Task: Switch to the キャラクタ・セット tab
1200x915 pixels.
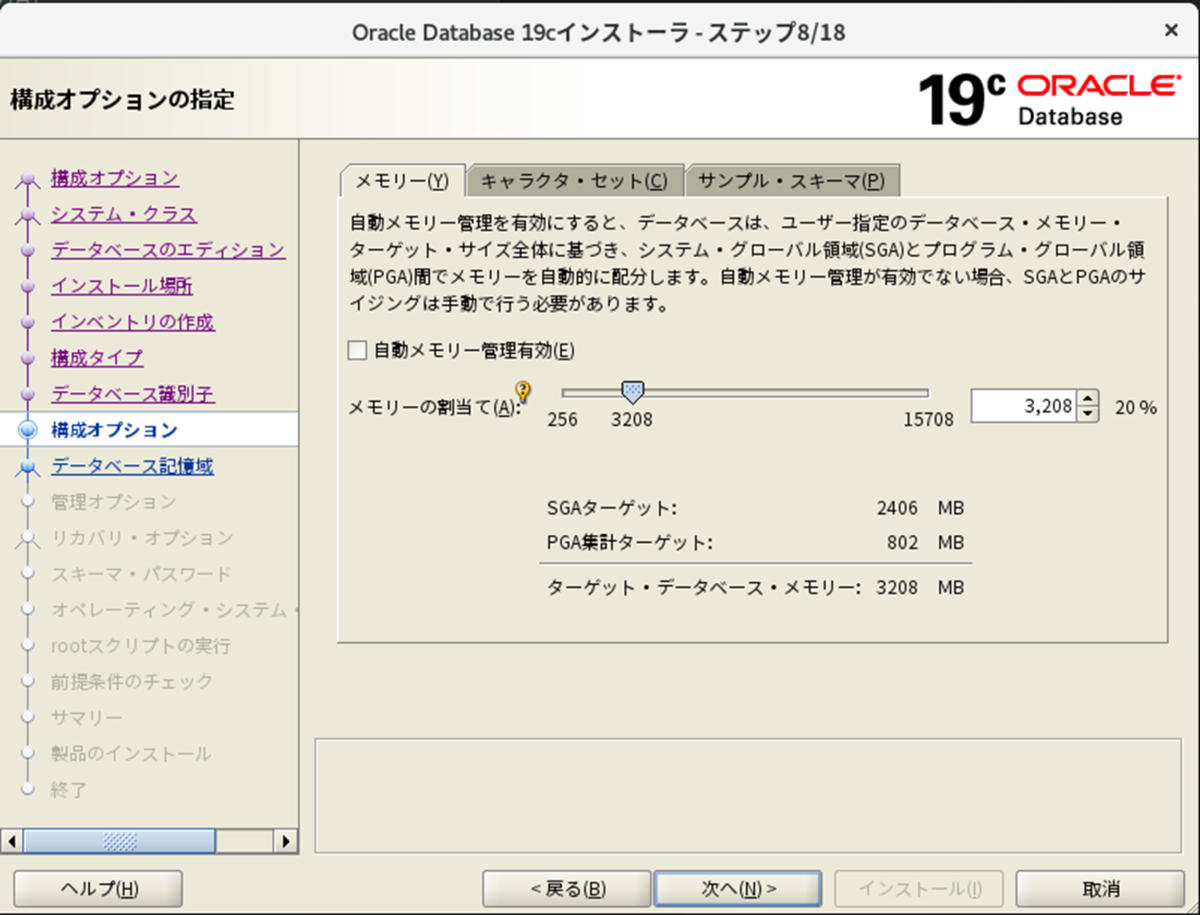Action: point(576,180)
